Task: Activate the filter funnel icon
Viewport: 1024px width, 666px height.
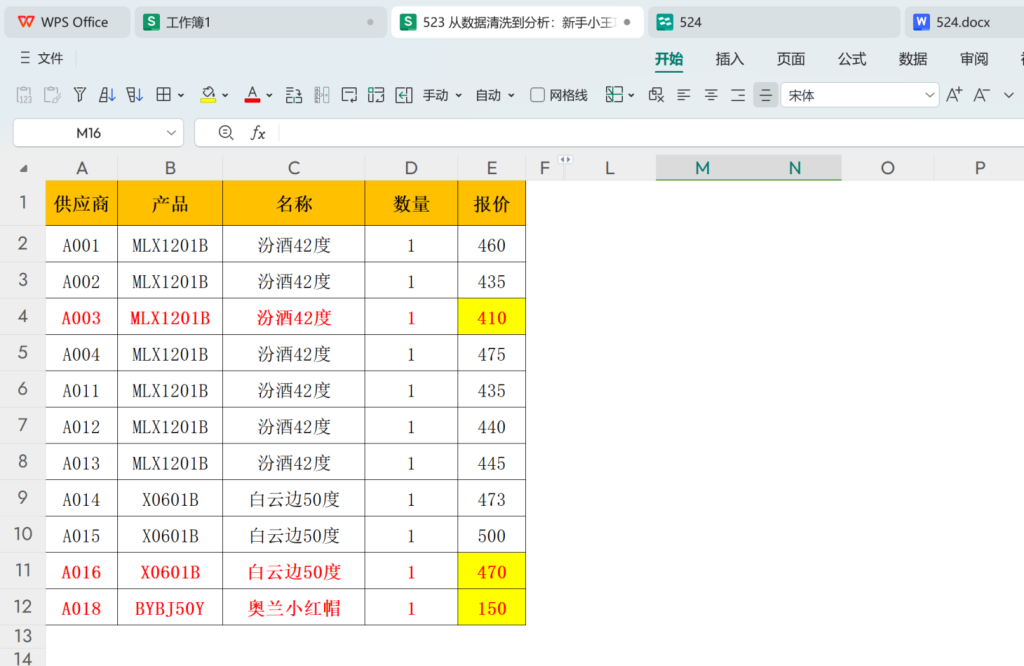Action: pos(80,95)
